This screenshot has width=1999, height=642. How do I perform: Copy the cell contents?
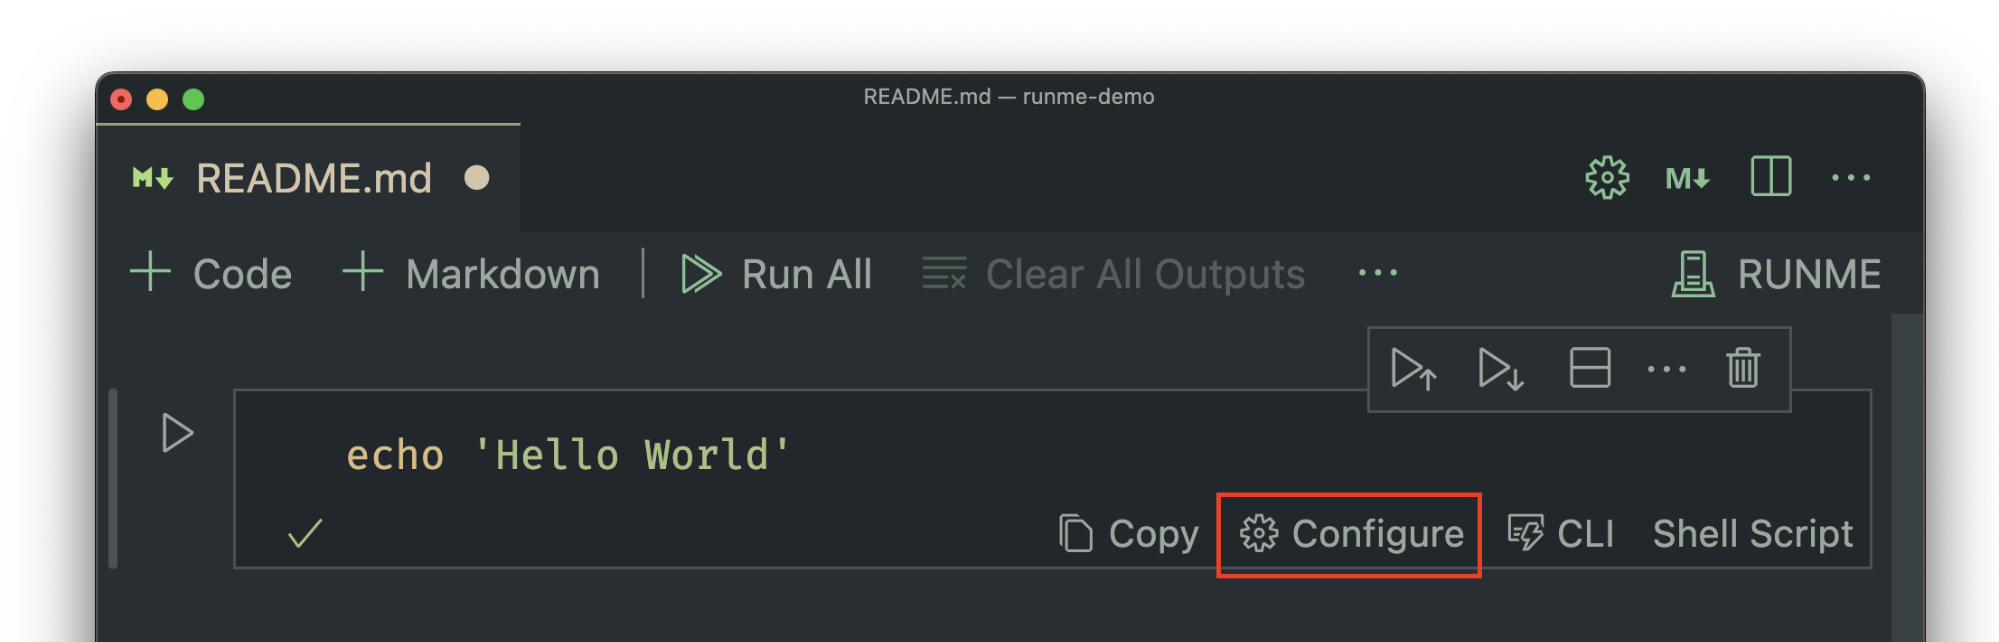point(1129,534)
